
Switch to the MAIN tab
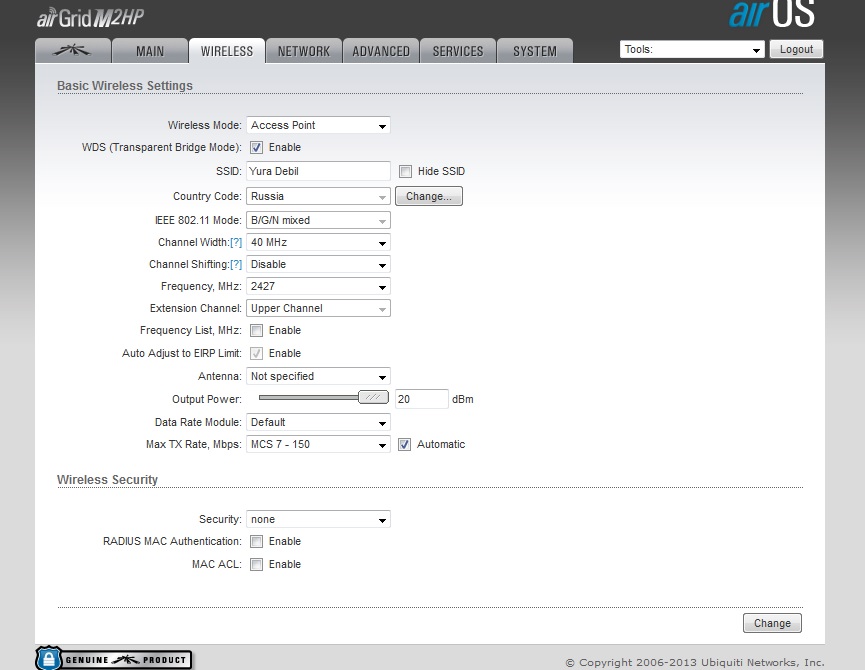tap(150, 51)
